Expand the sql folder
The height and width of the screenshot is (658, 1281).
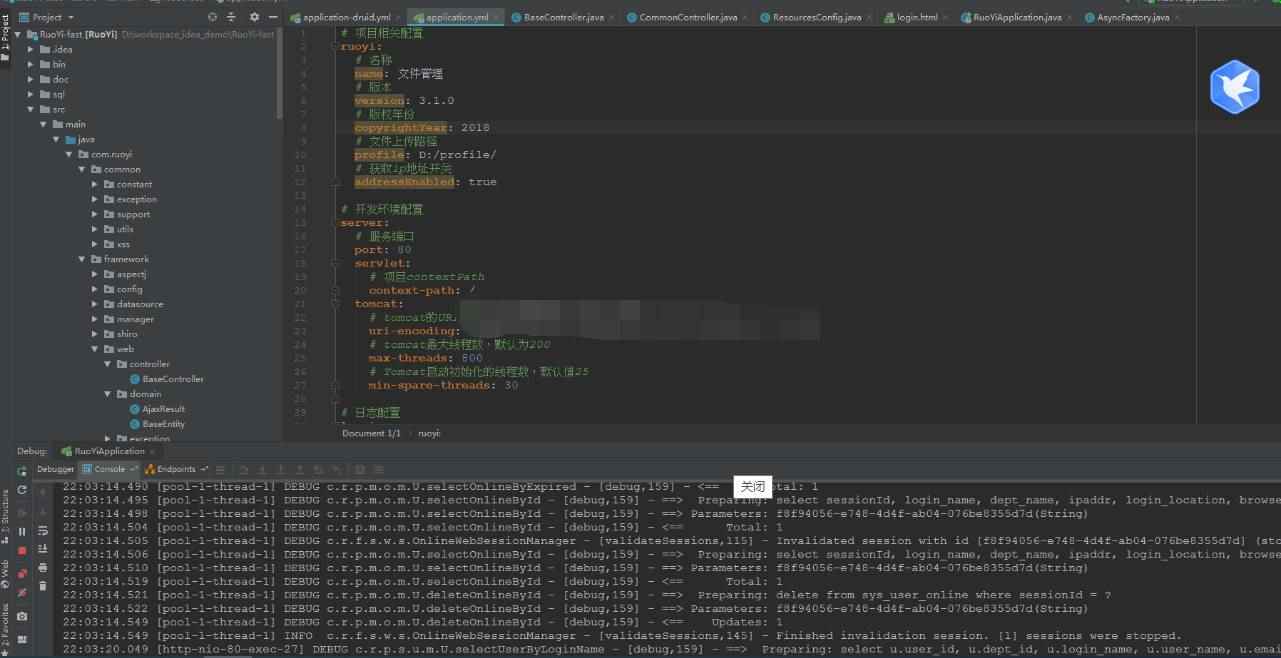31,94
